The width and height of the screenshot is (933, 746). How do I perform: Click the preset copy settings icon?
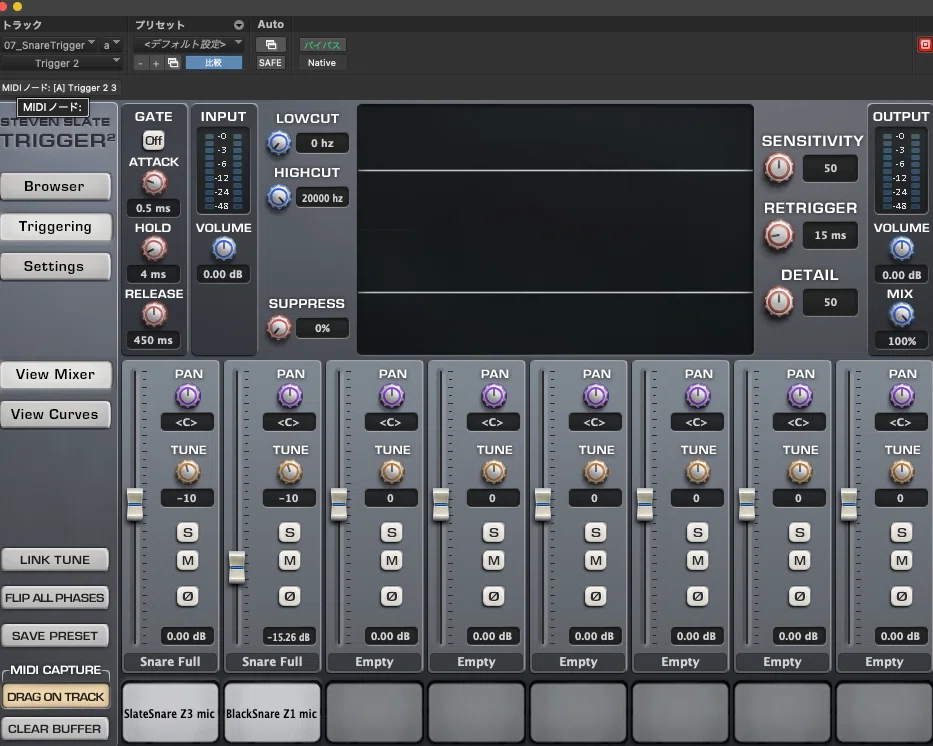pyautogui.click(x=173, y=63)
